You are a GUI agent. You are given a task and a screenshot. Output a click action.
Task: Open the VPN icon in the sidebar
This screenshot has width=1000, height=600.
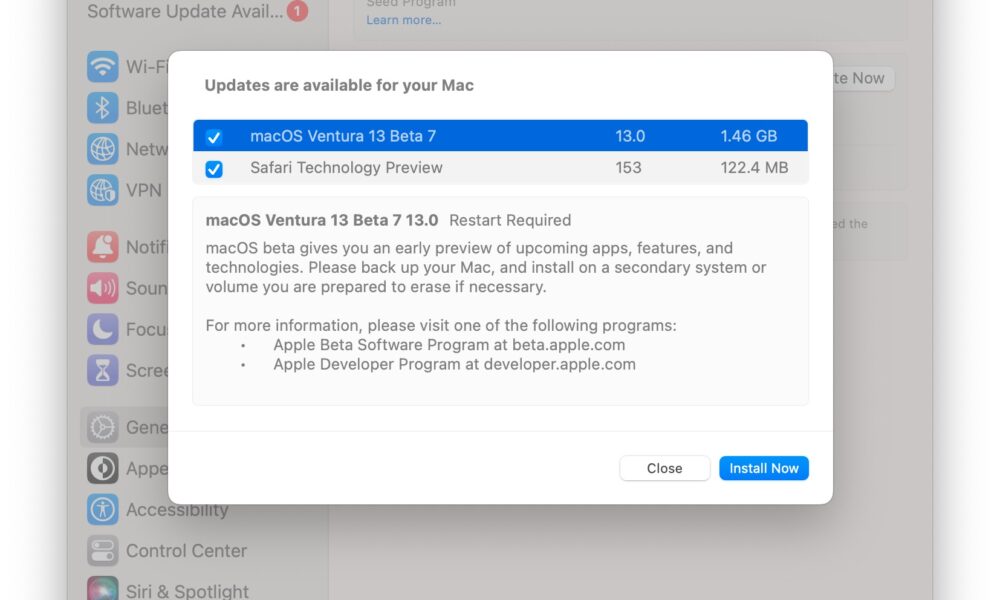click(x=103, y=190)
